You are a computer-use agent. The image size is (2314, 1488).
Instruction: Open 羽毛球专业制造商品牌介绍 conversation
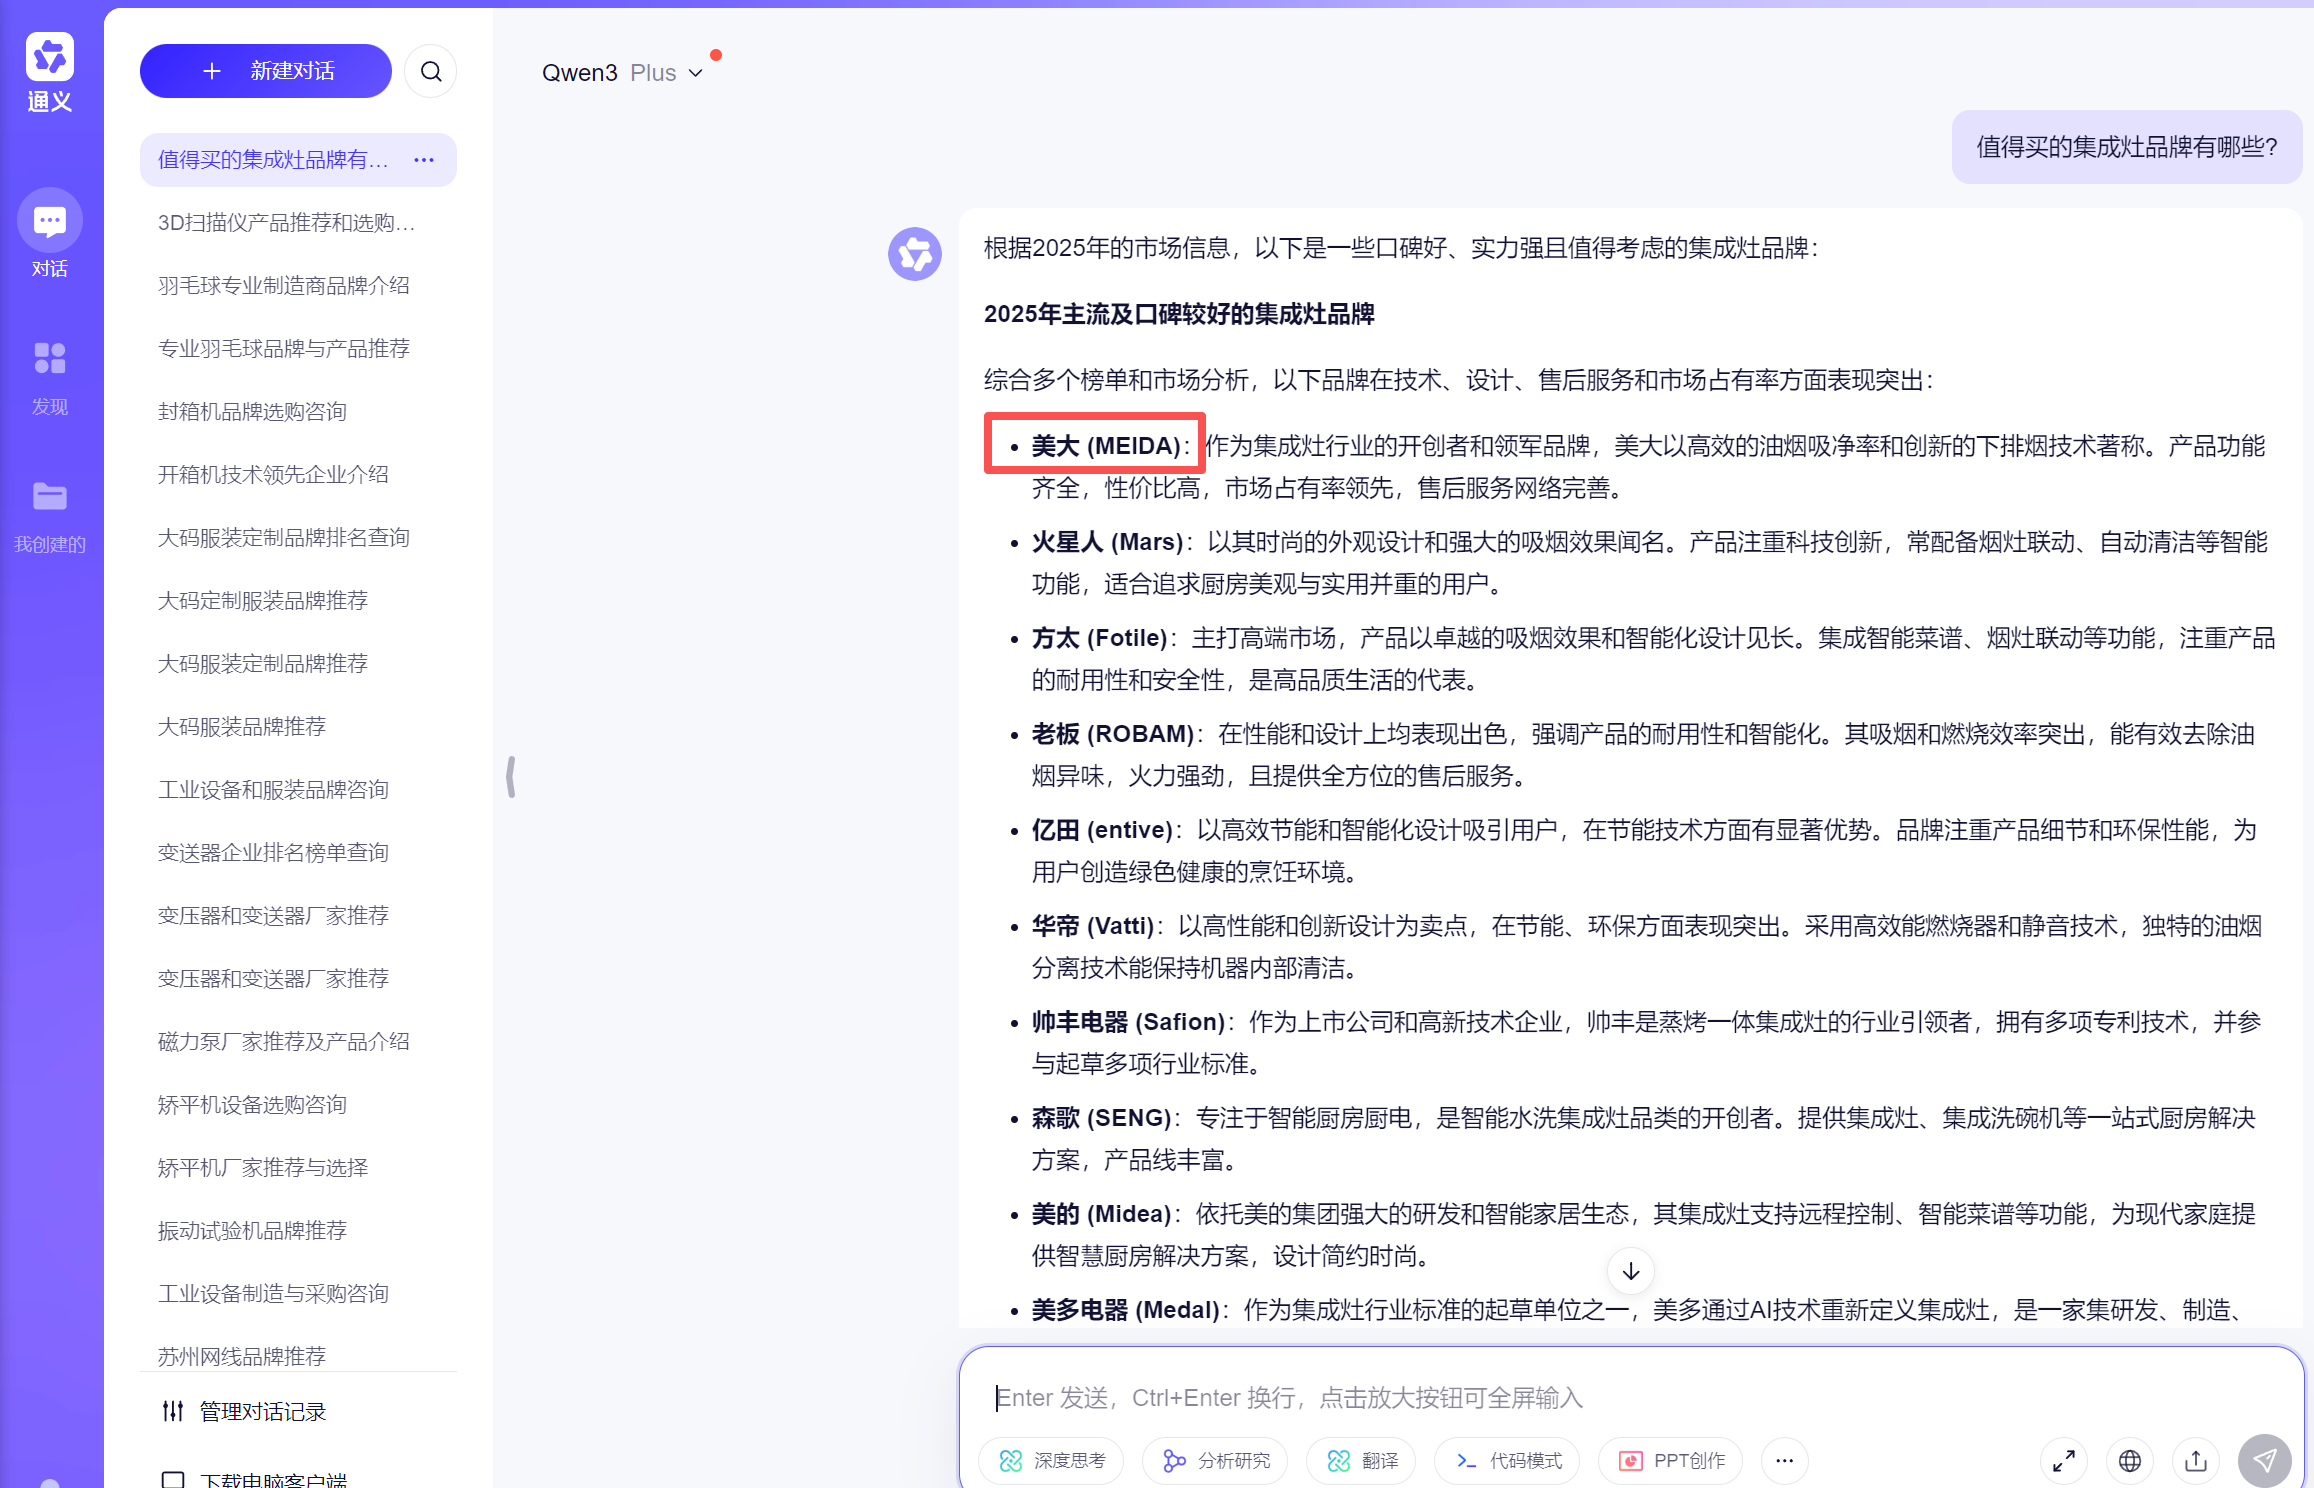point(284,286)
